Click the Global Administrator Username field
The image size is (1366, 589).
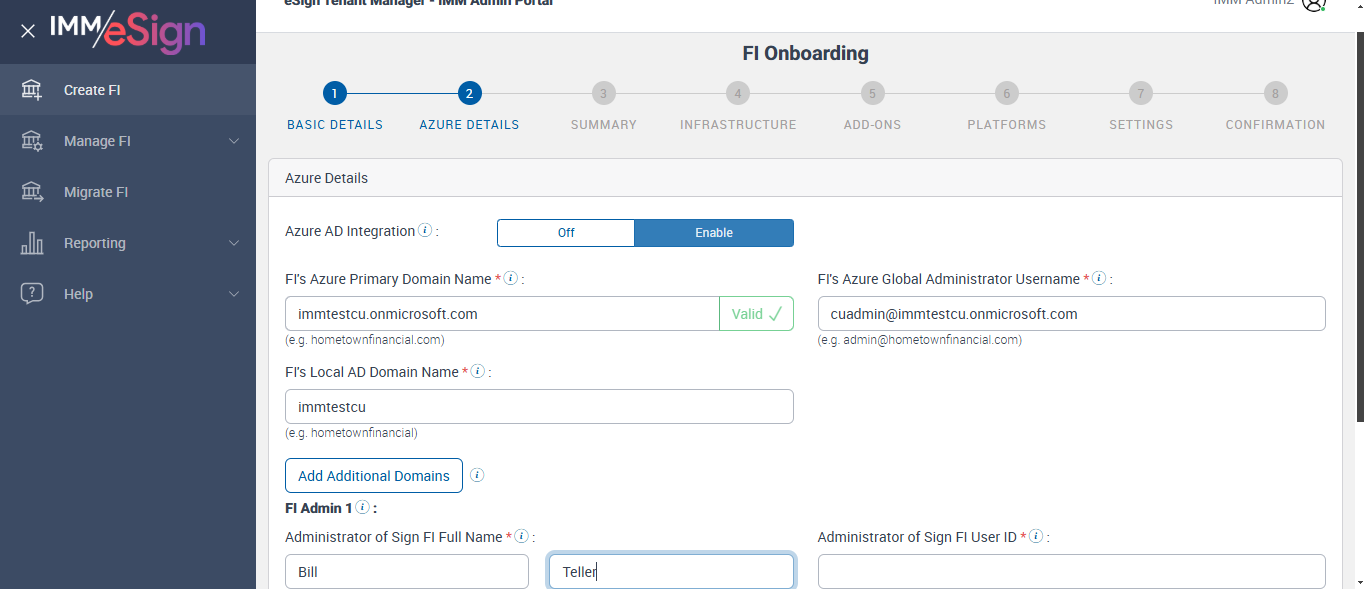pos(1072,314)
